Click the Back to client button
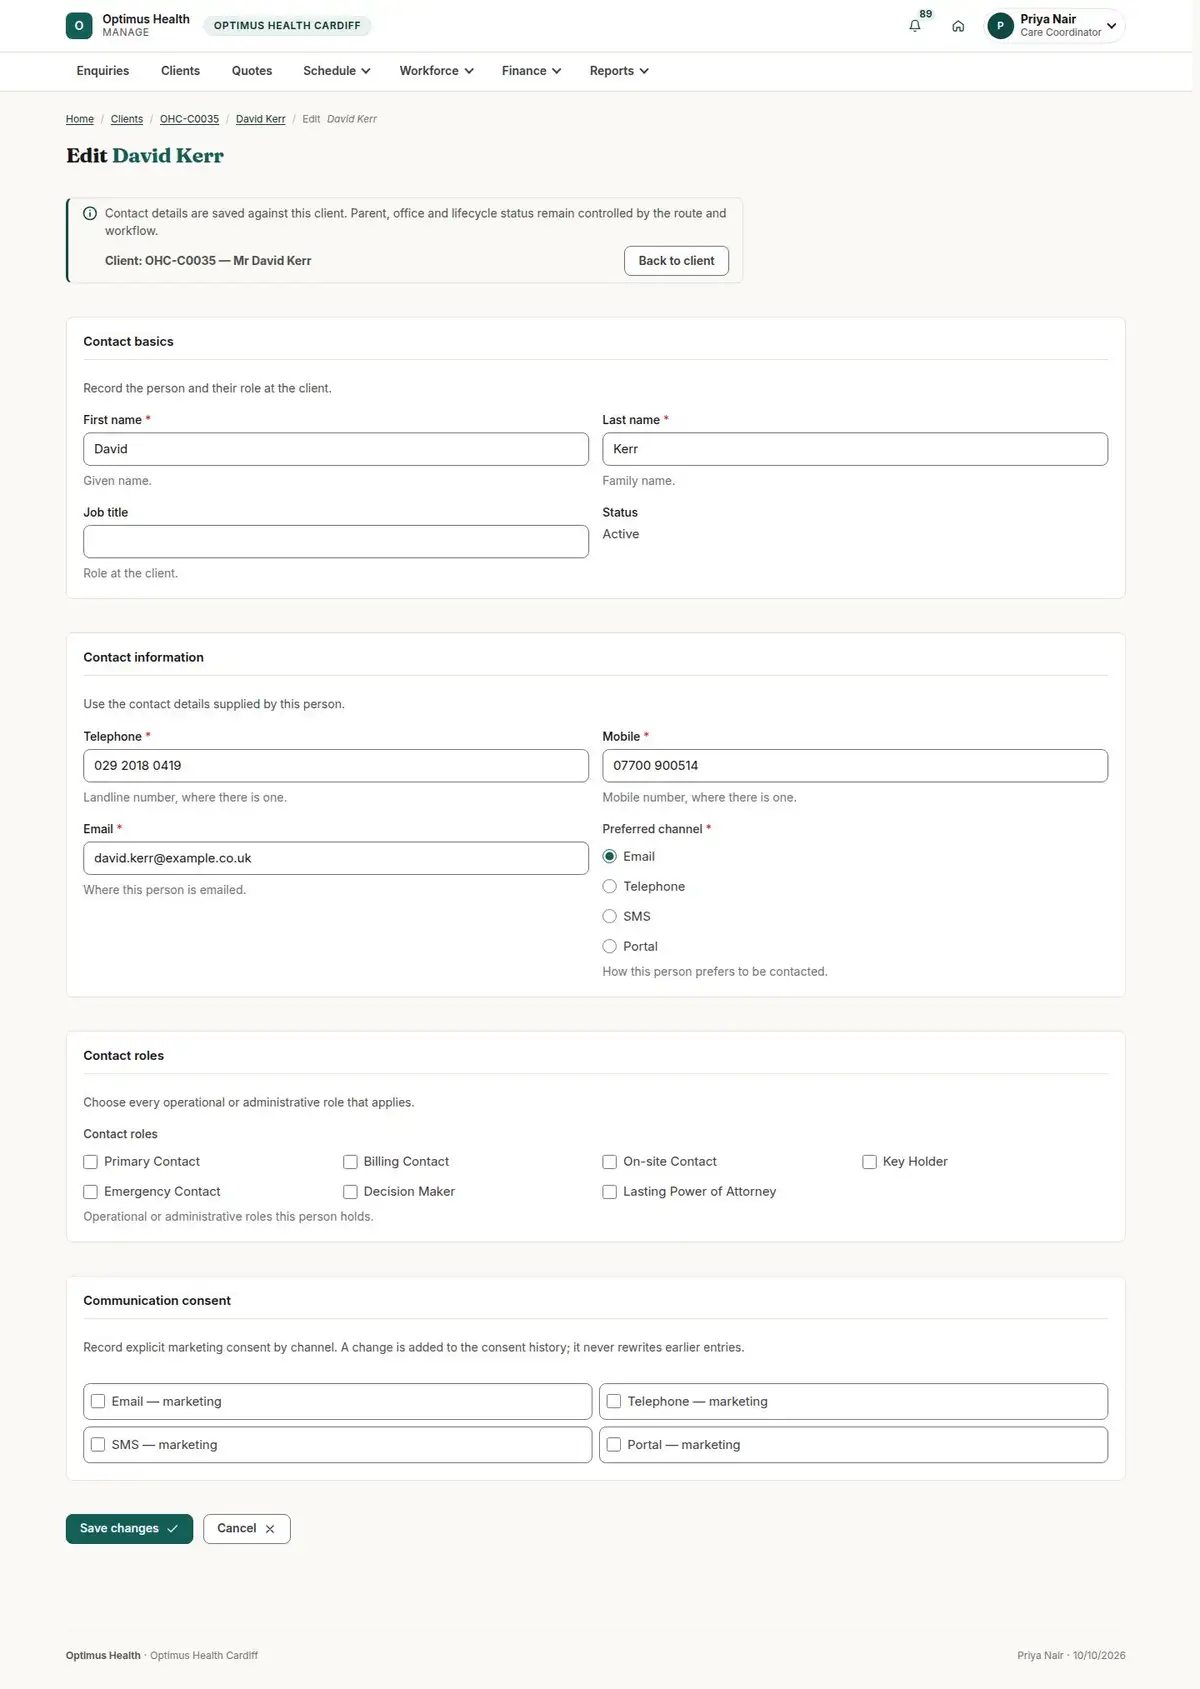Viewport: 1200px width, 1689px height. click(677, 261)
